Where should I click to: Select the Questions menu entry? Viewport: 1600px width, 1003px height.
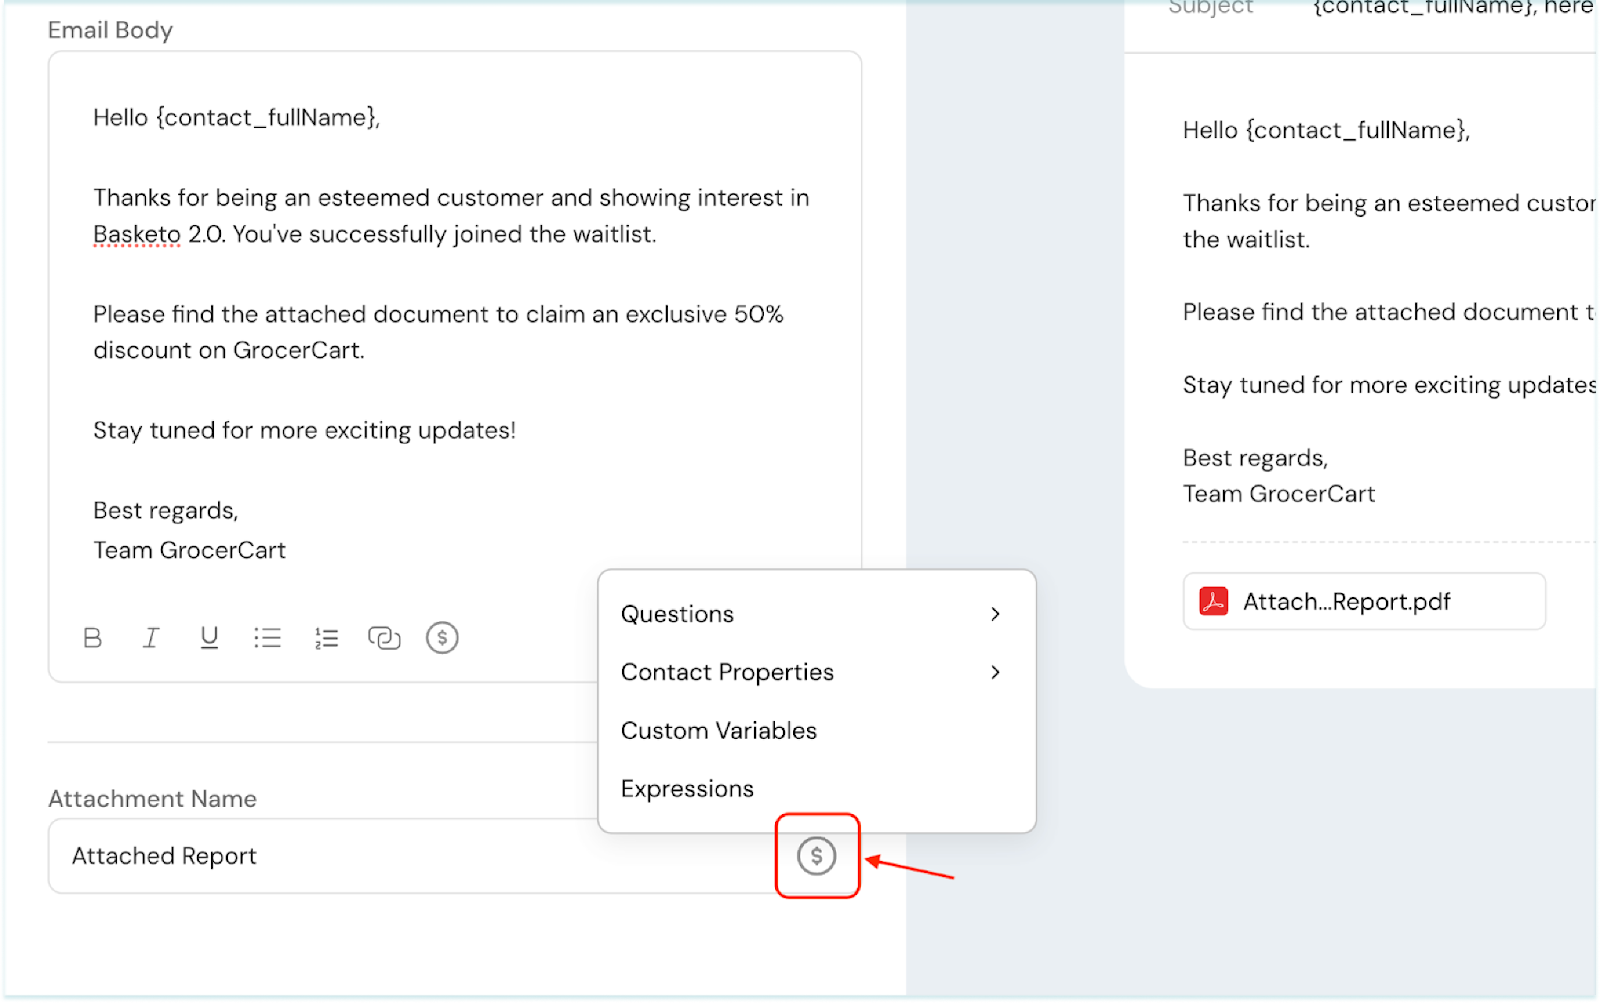(x=677, y=614)
